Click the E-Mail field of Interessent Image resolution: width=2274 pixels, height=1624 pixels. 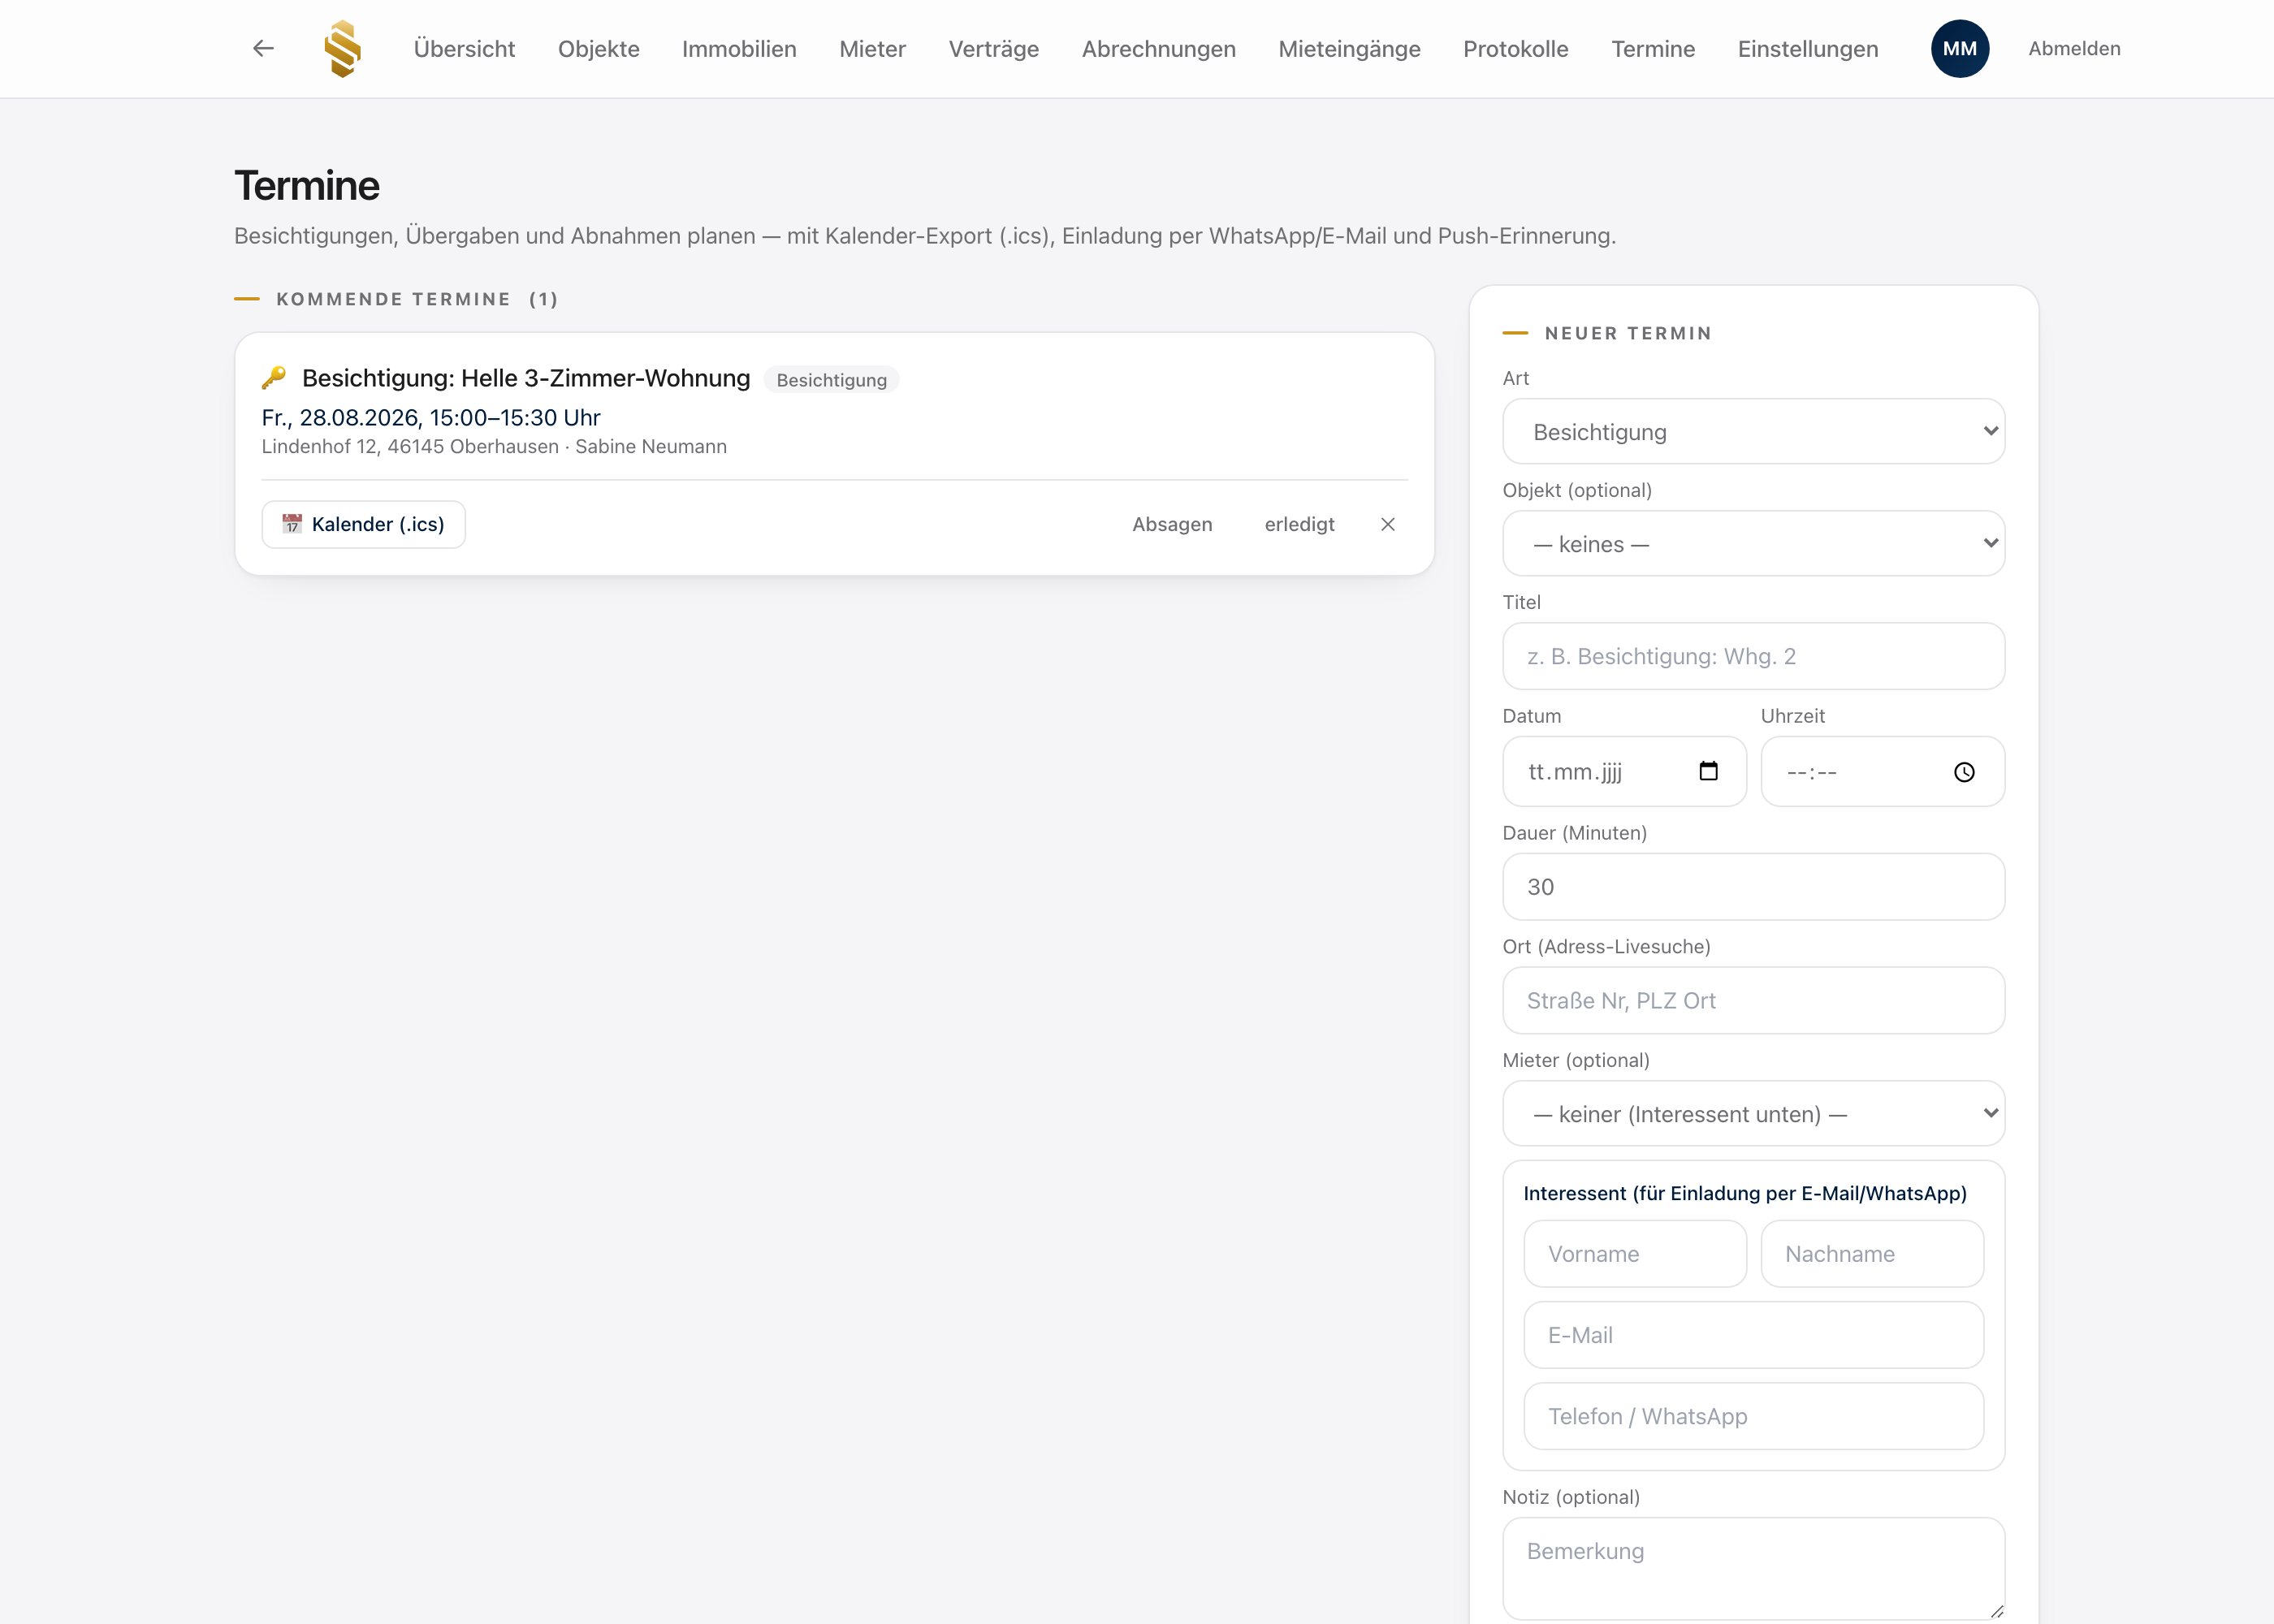[x=1753, y=1334]
